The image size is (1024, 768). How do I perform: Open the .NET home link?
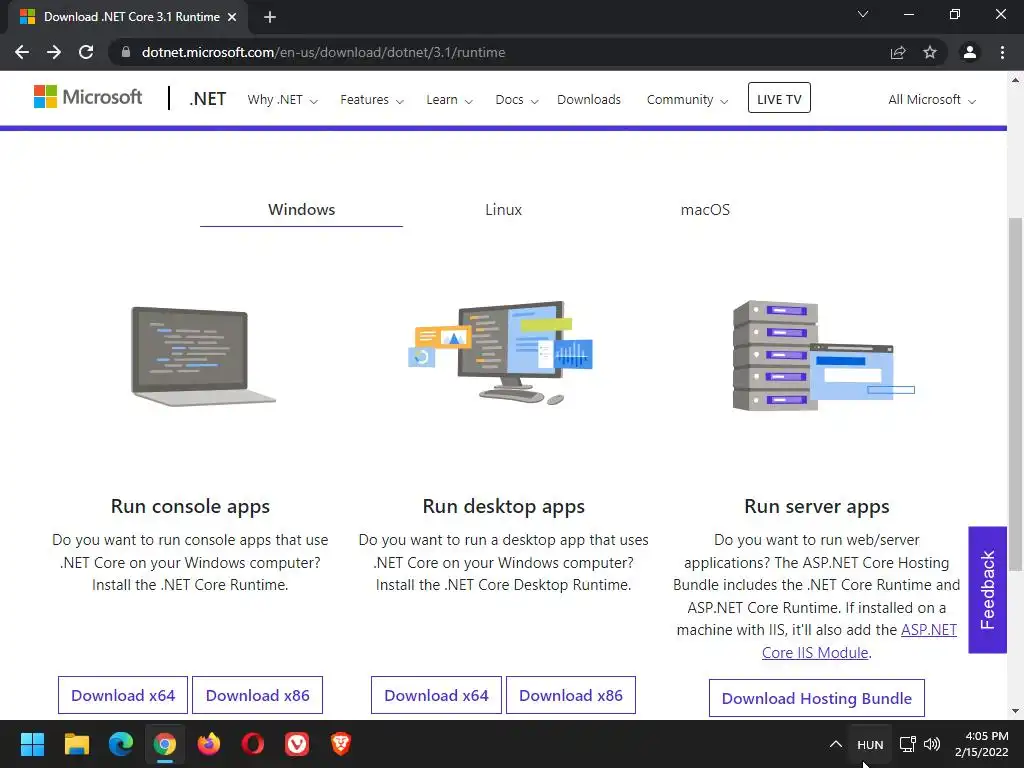[x=208, y=99]
